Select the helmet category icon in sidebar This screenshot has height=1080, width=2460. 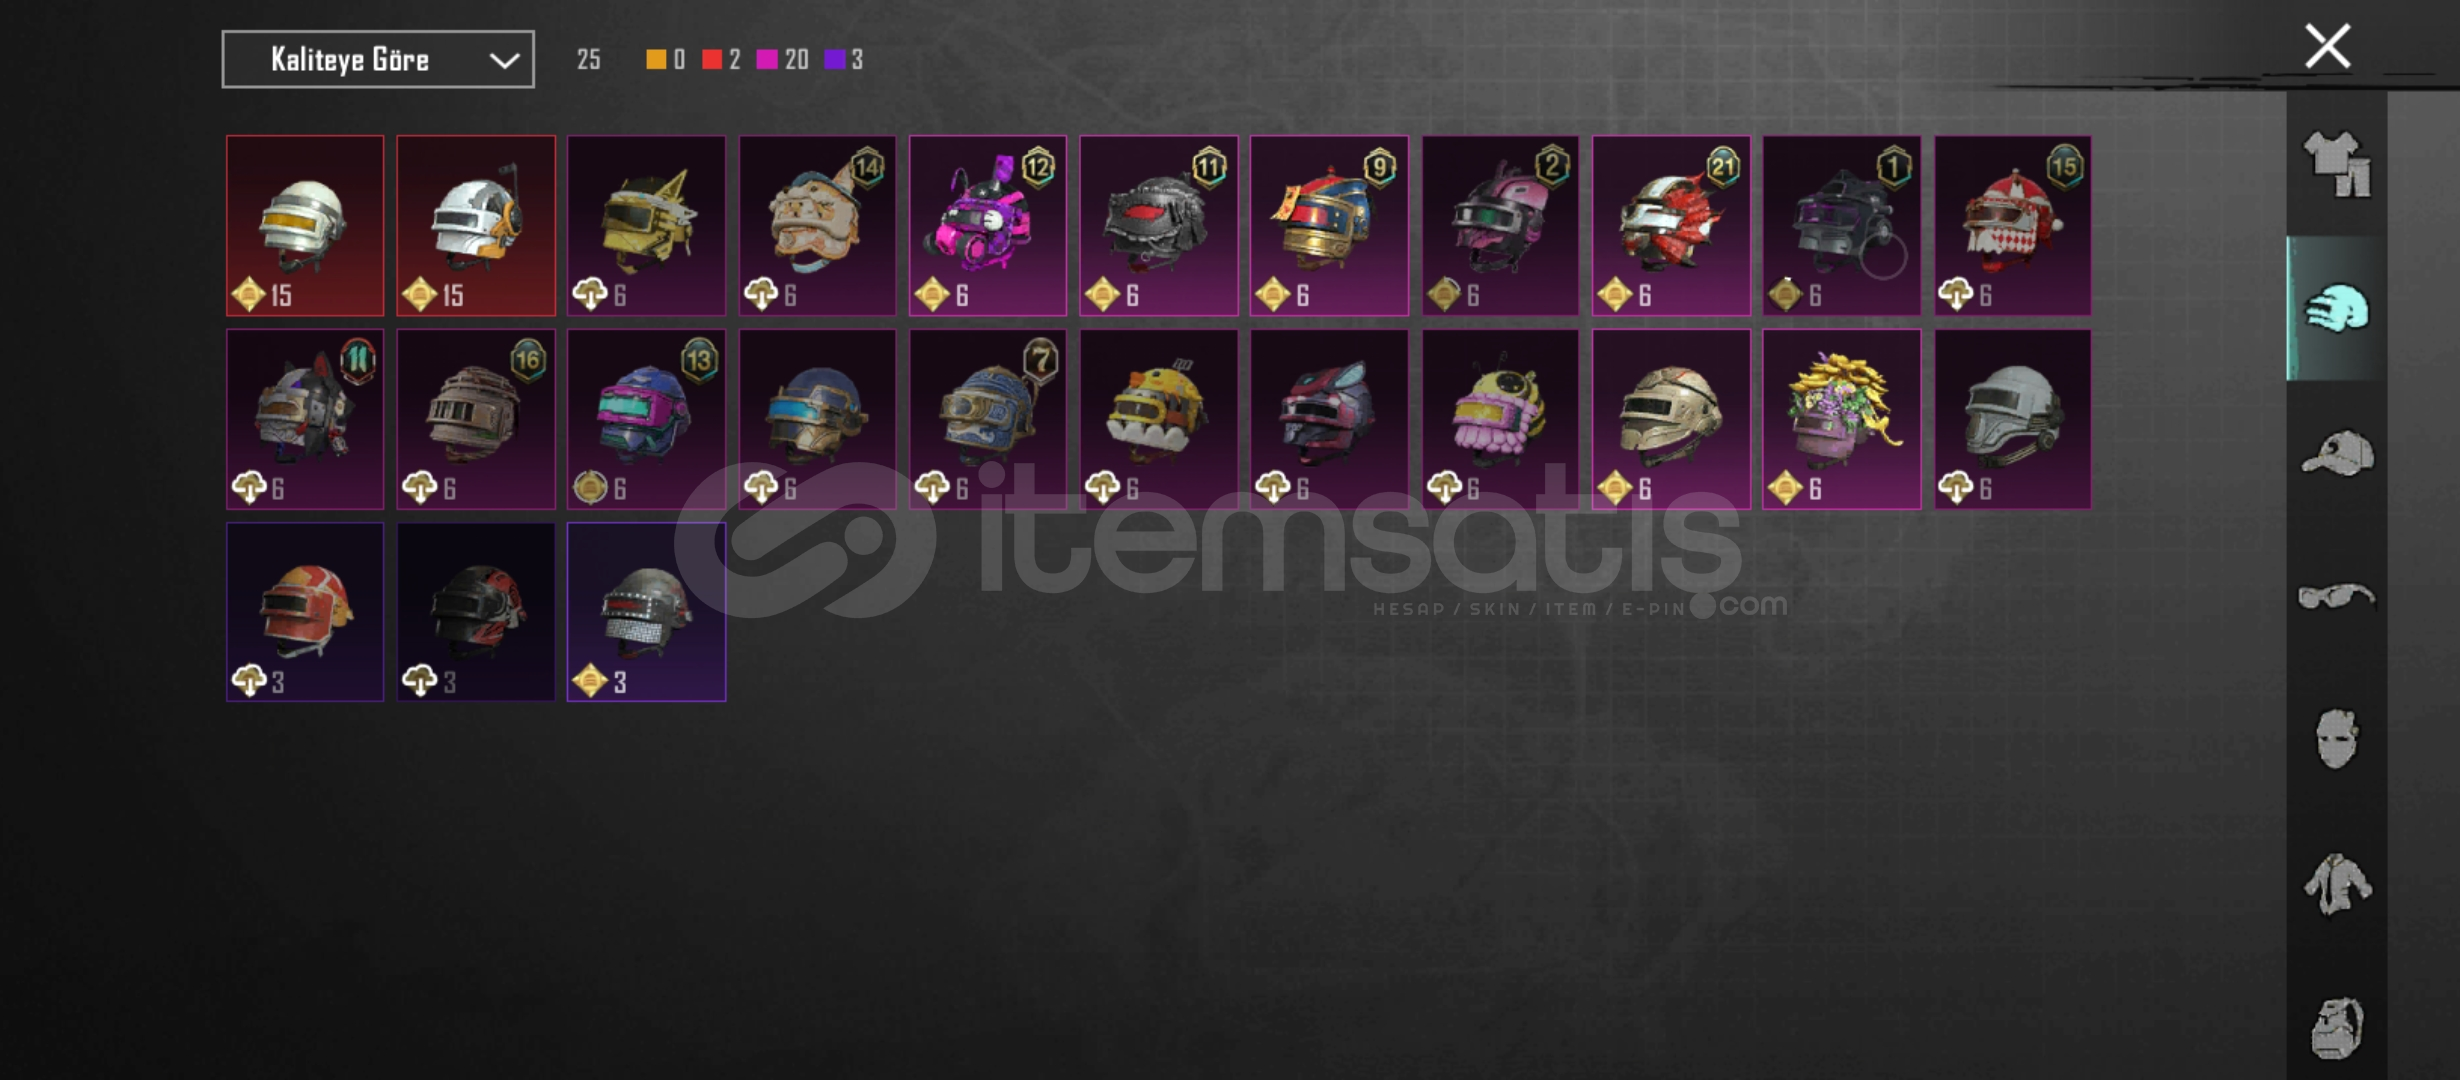[x=2337, y=308]
